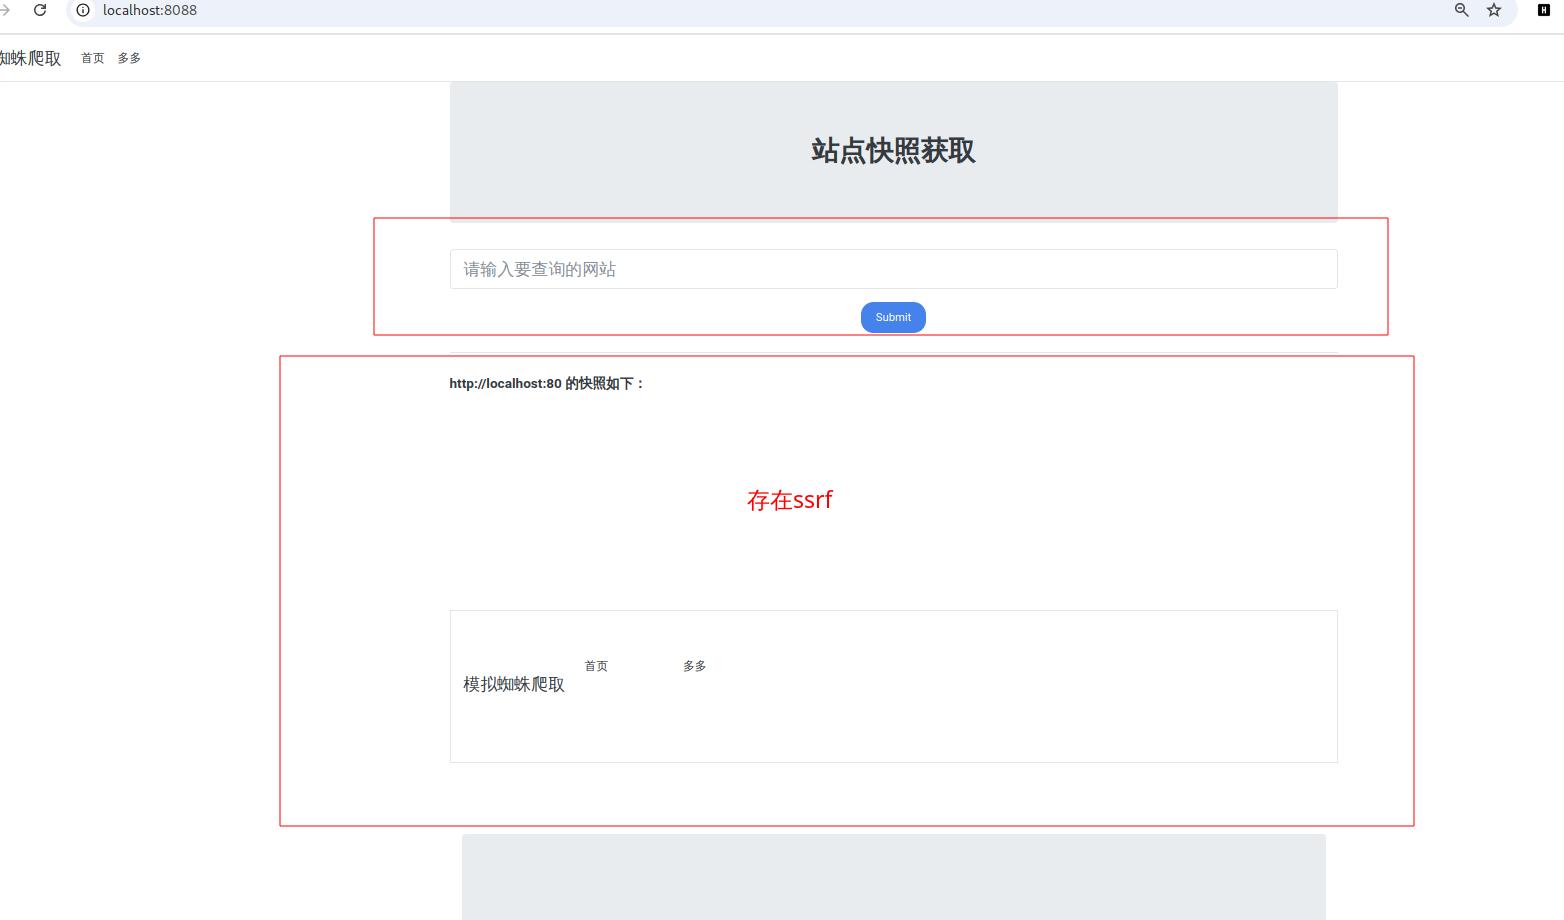Click the 站点快照获取 heading
This screenshot has height=920, width=1564.
point(893,151)
